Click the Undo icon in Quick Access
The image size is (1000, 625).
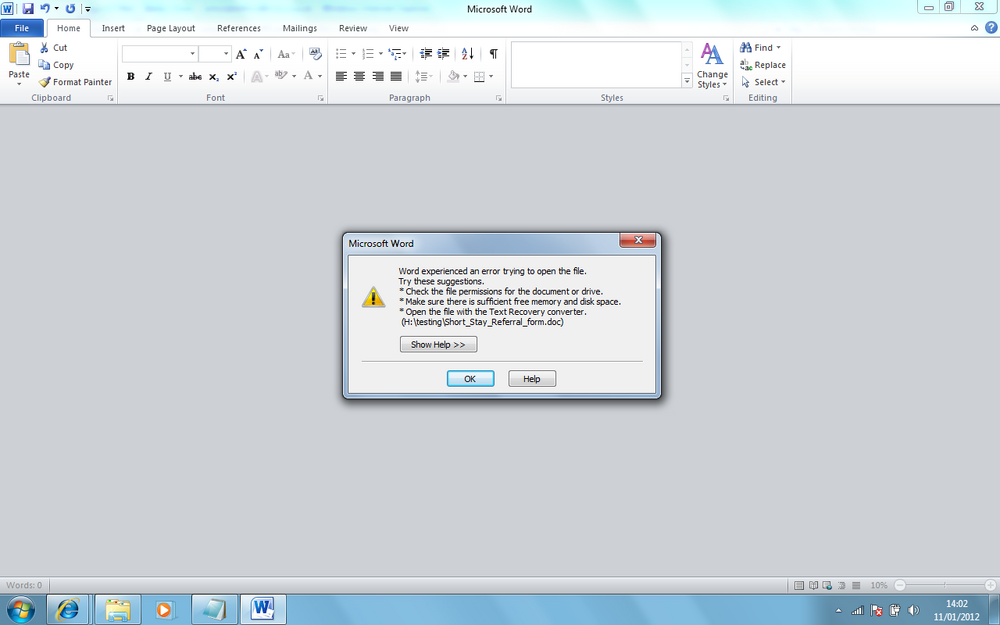pos(45,9)
